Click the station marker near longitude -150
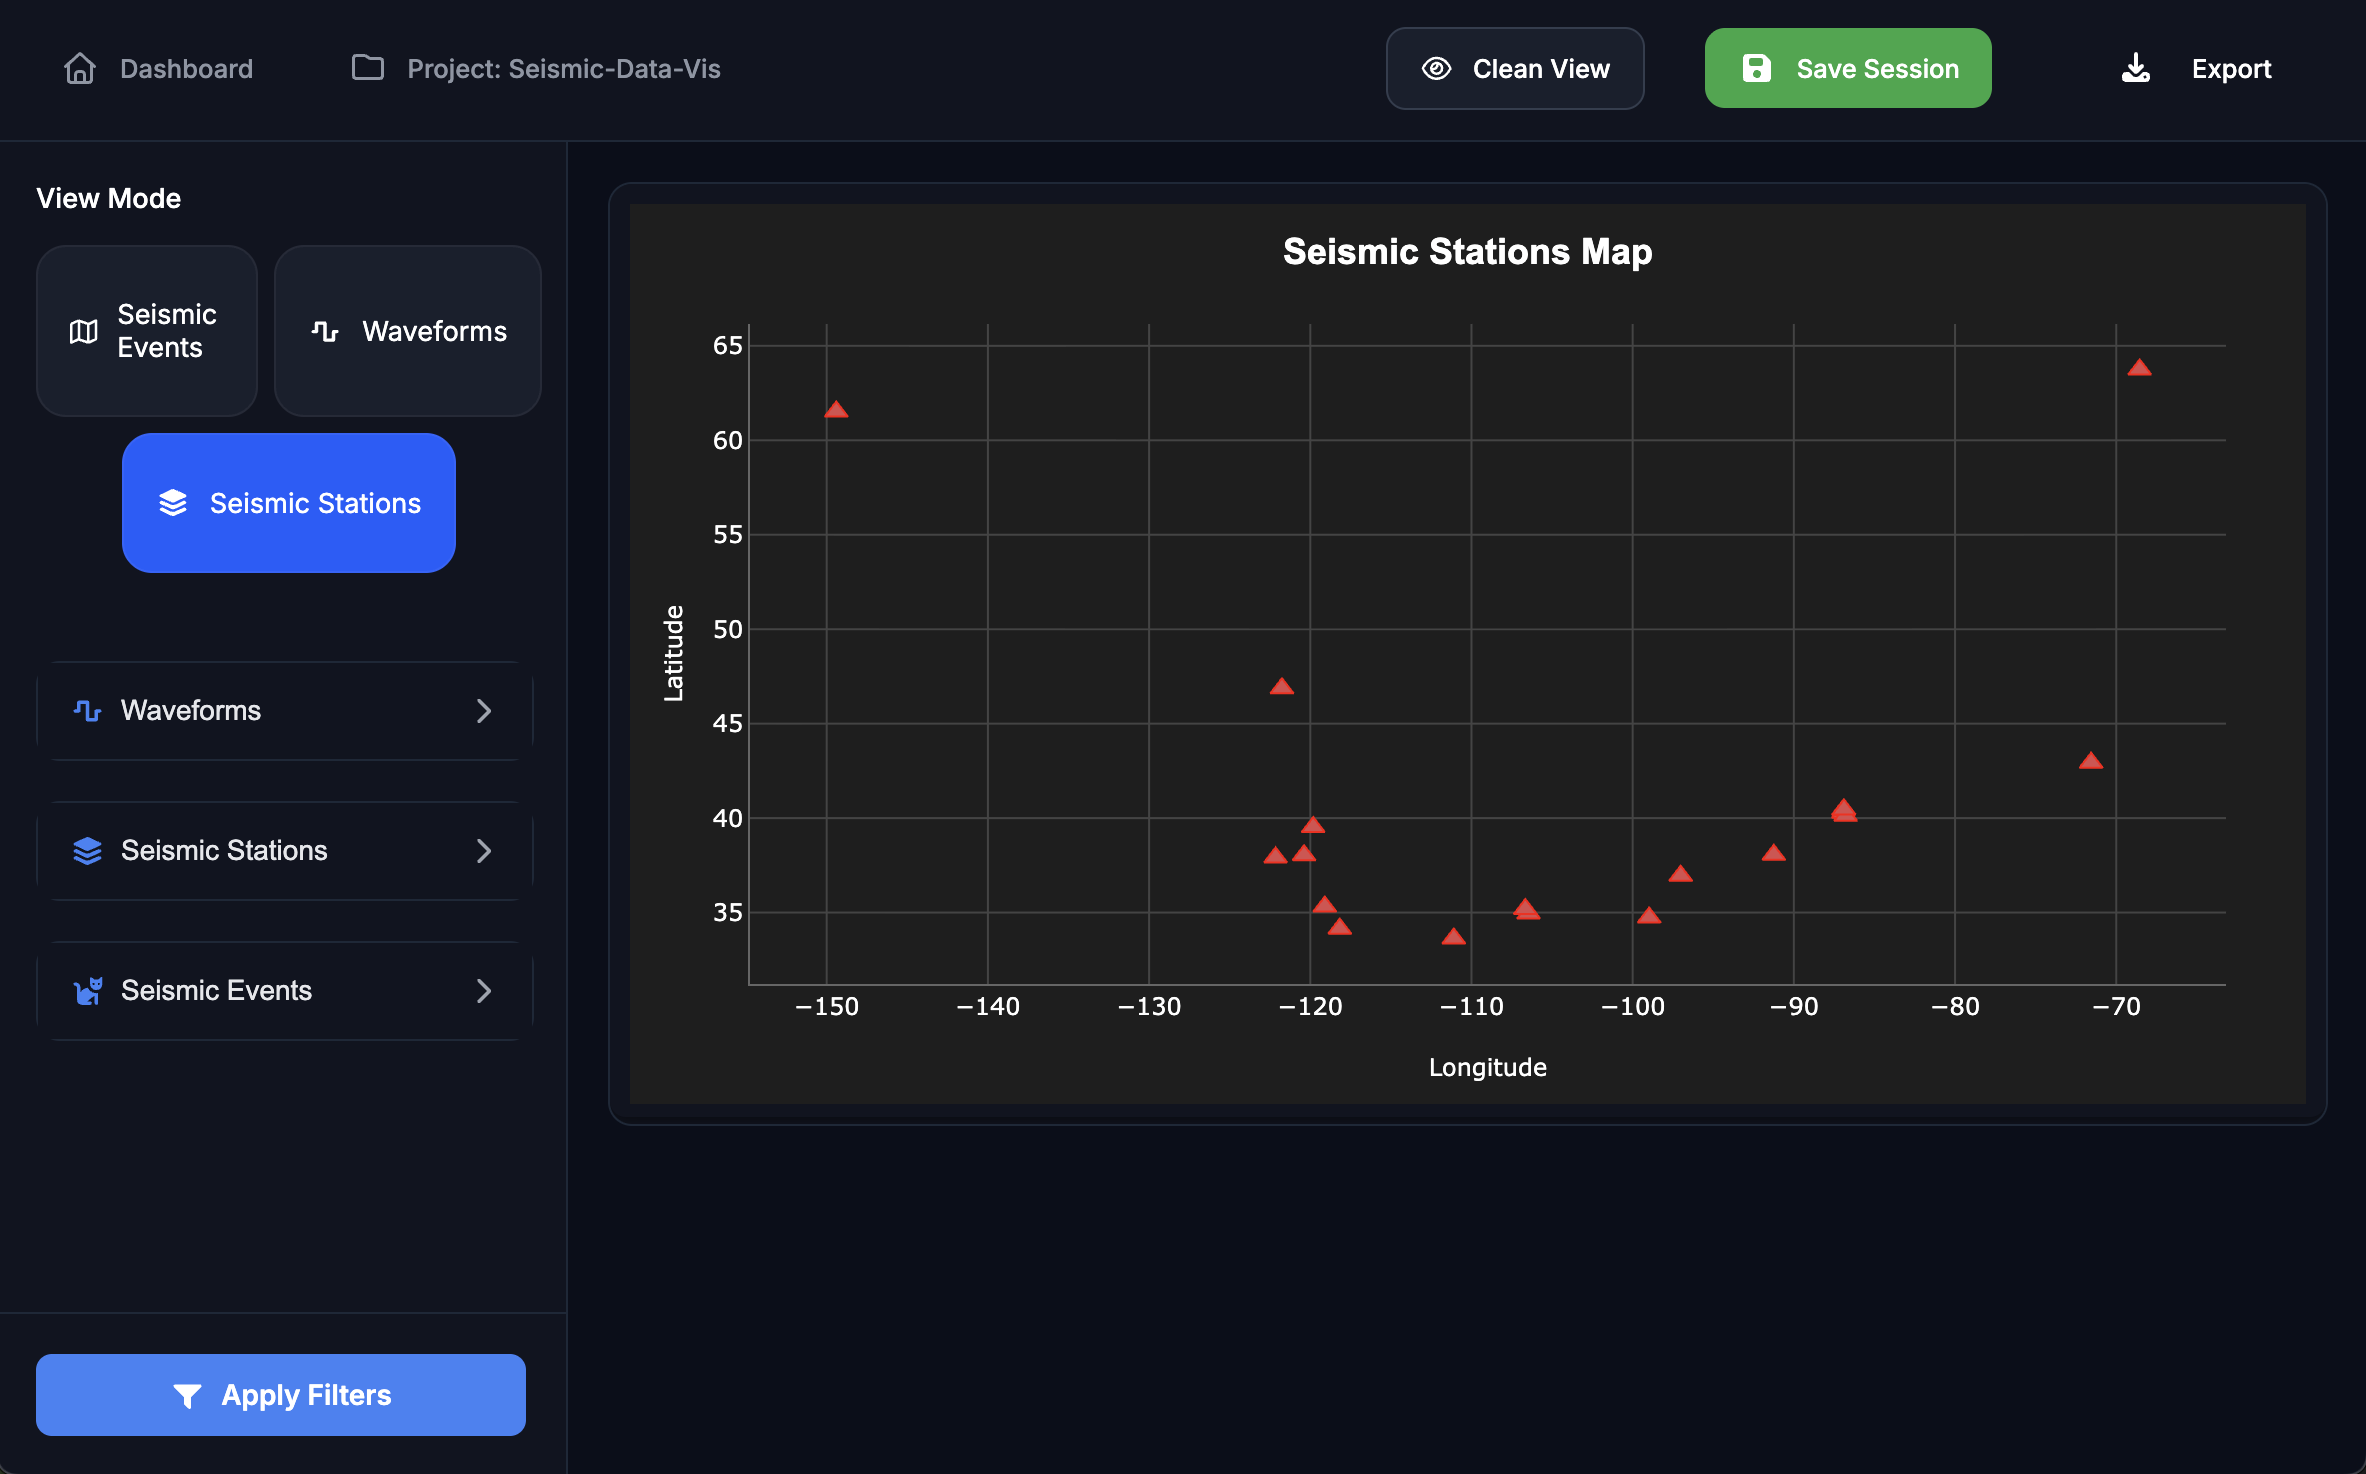Screen dimensions: 2366x1474 point(836,409)
